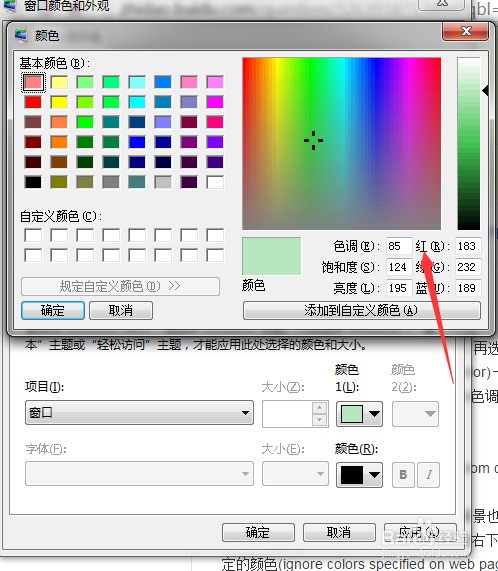Click 添加到自定义颜色 (Add to custom colors) button
Viewport: 498px width, 571px height.
click(x=361, y=311)
